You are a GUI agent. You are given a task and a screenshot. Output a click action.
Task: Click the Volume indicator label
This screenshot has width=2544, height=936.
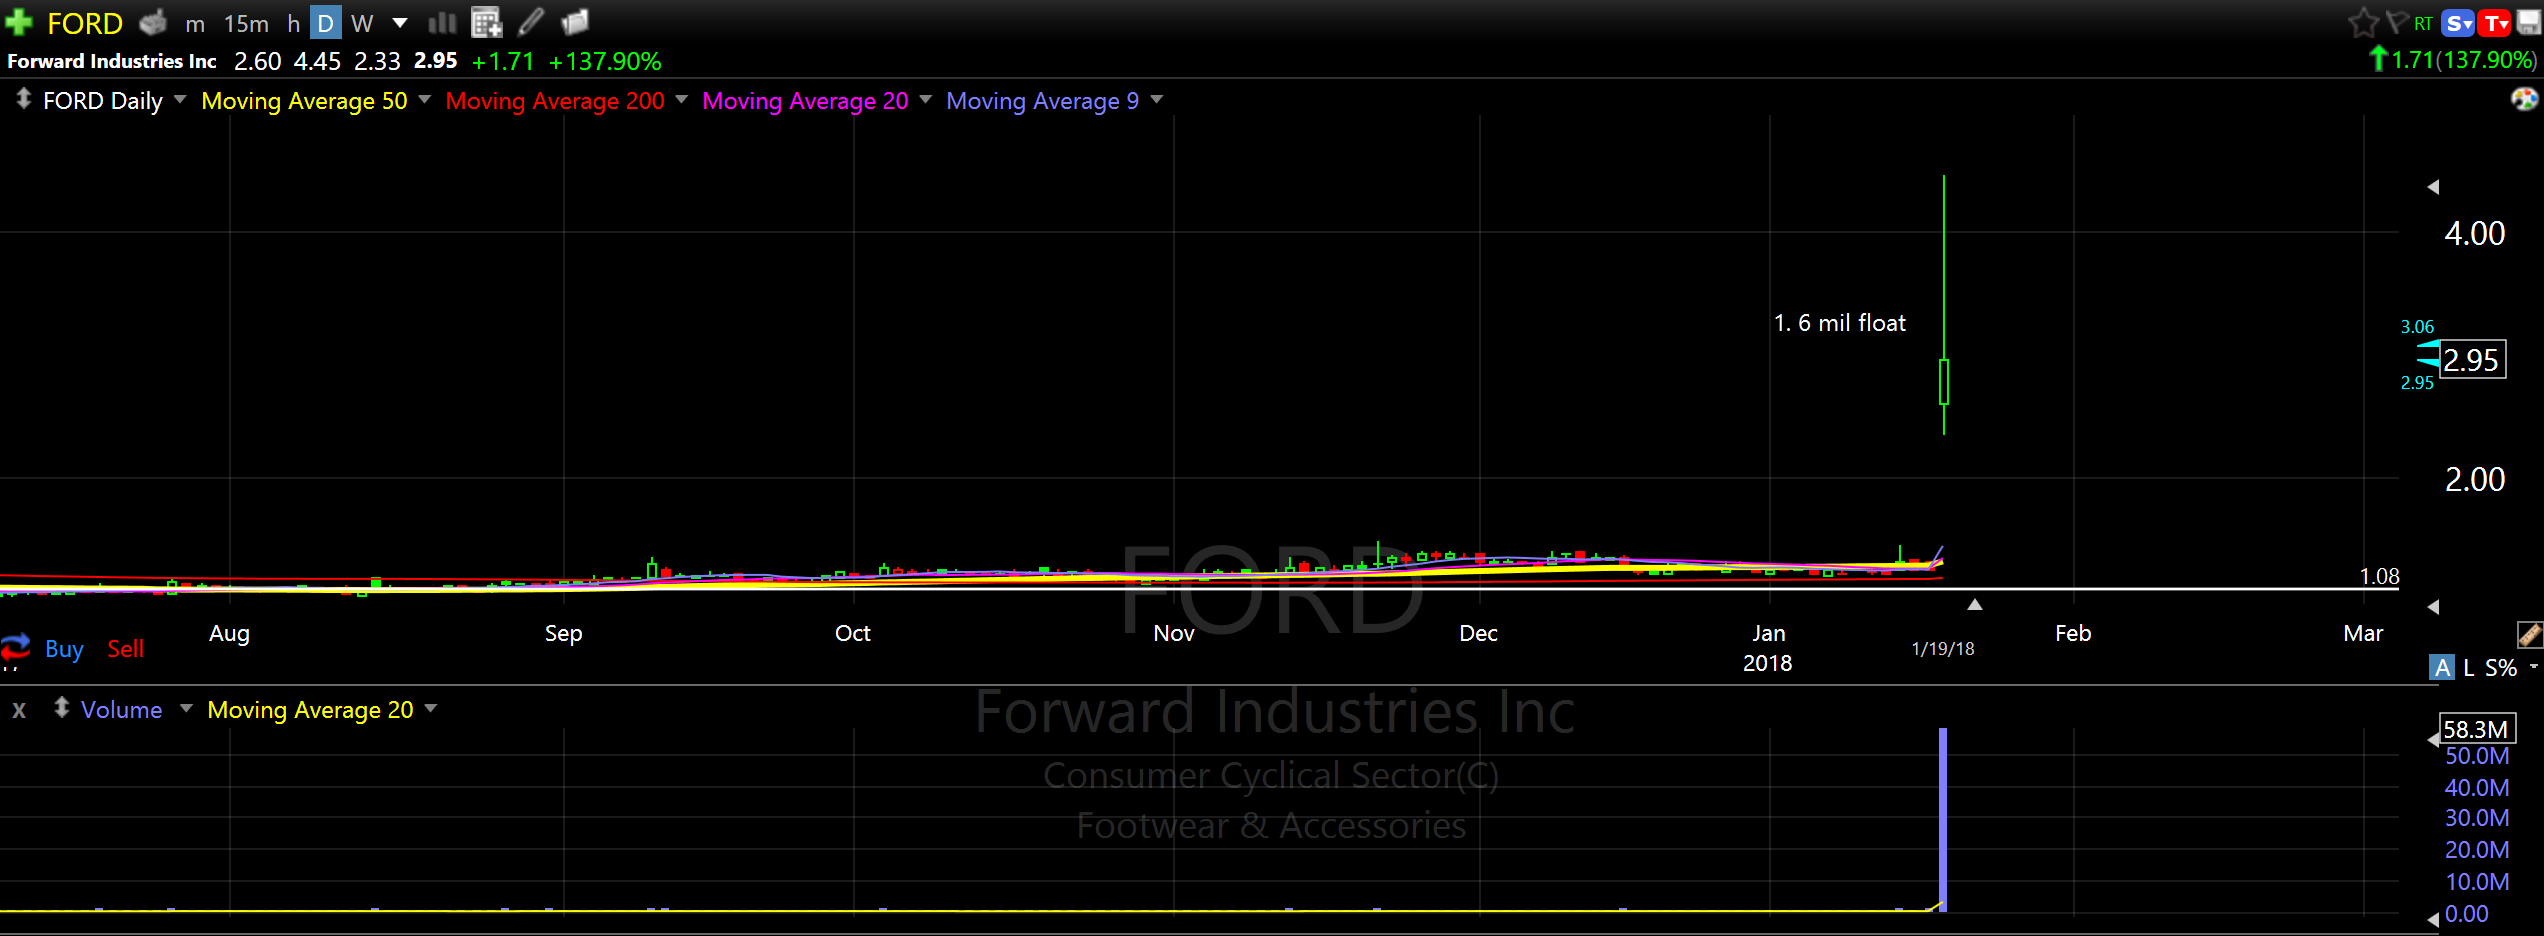coord(121,710)
